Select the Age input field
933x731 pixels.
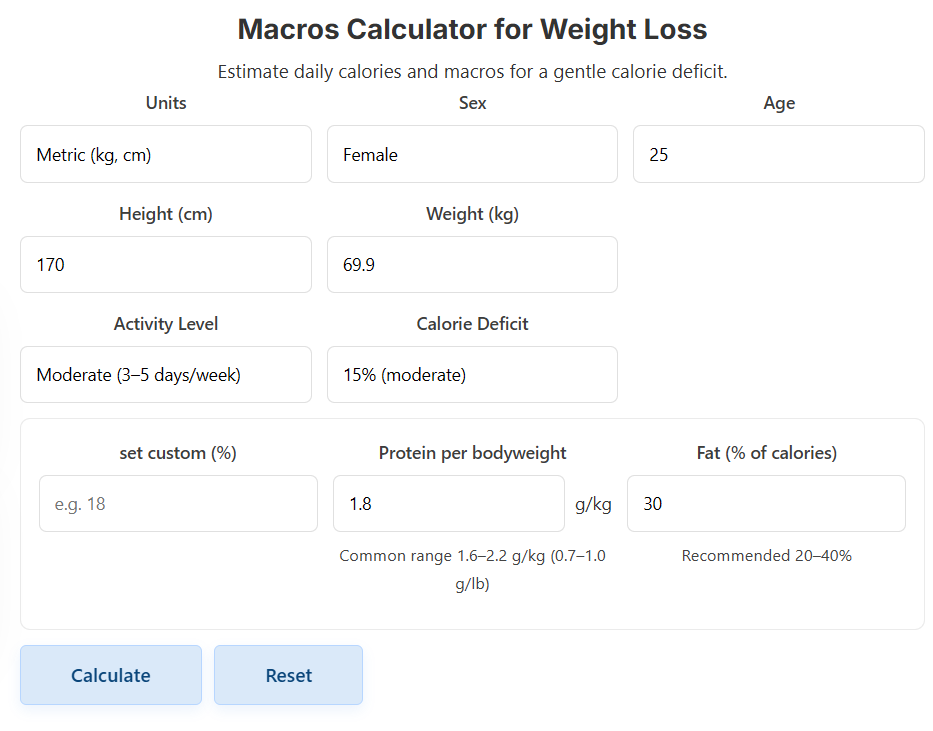778,154
